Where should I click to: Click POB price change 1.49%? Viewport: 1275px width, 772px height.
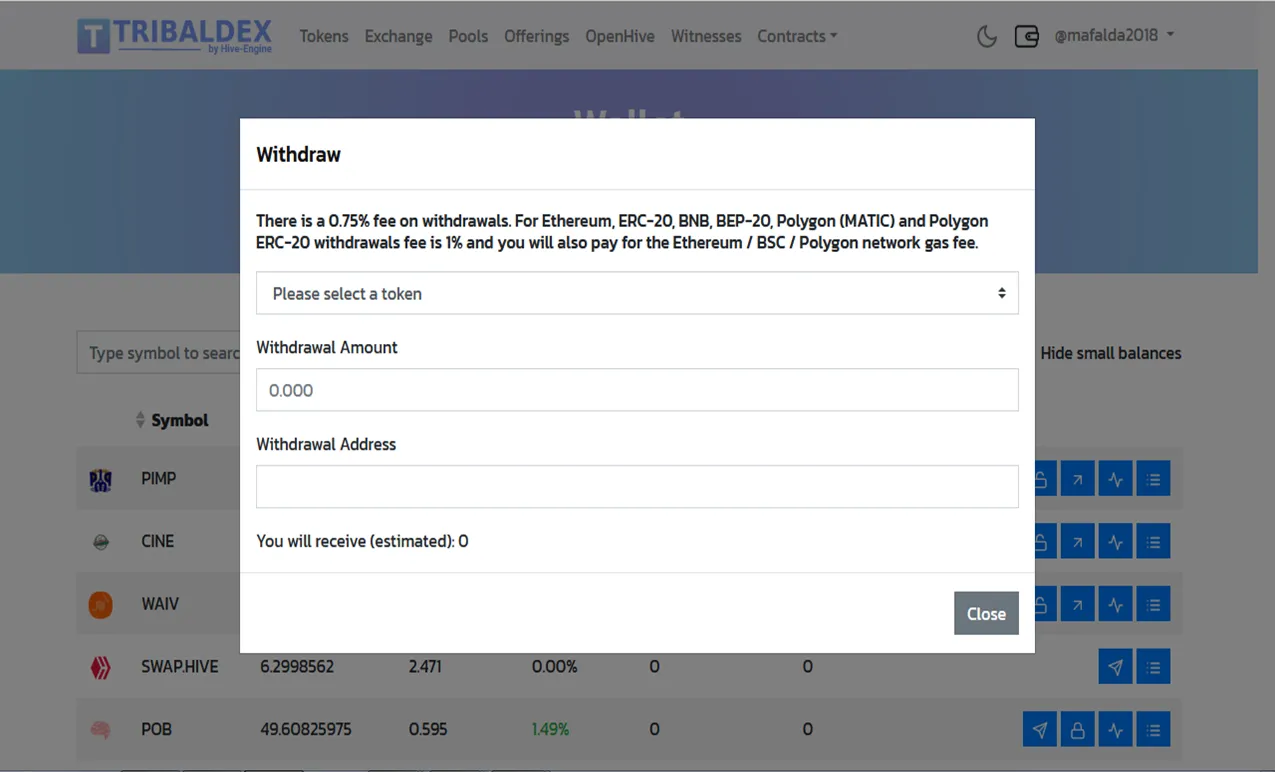click(550, 730)
